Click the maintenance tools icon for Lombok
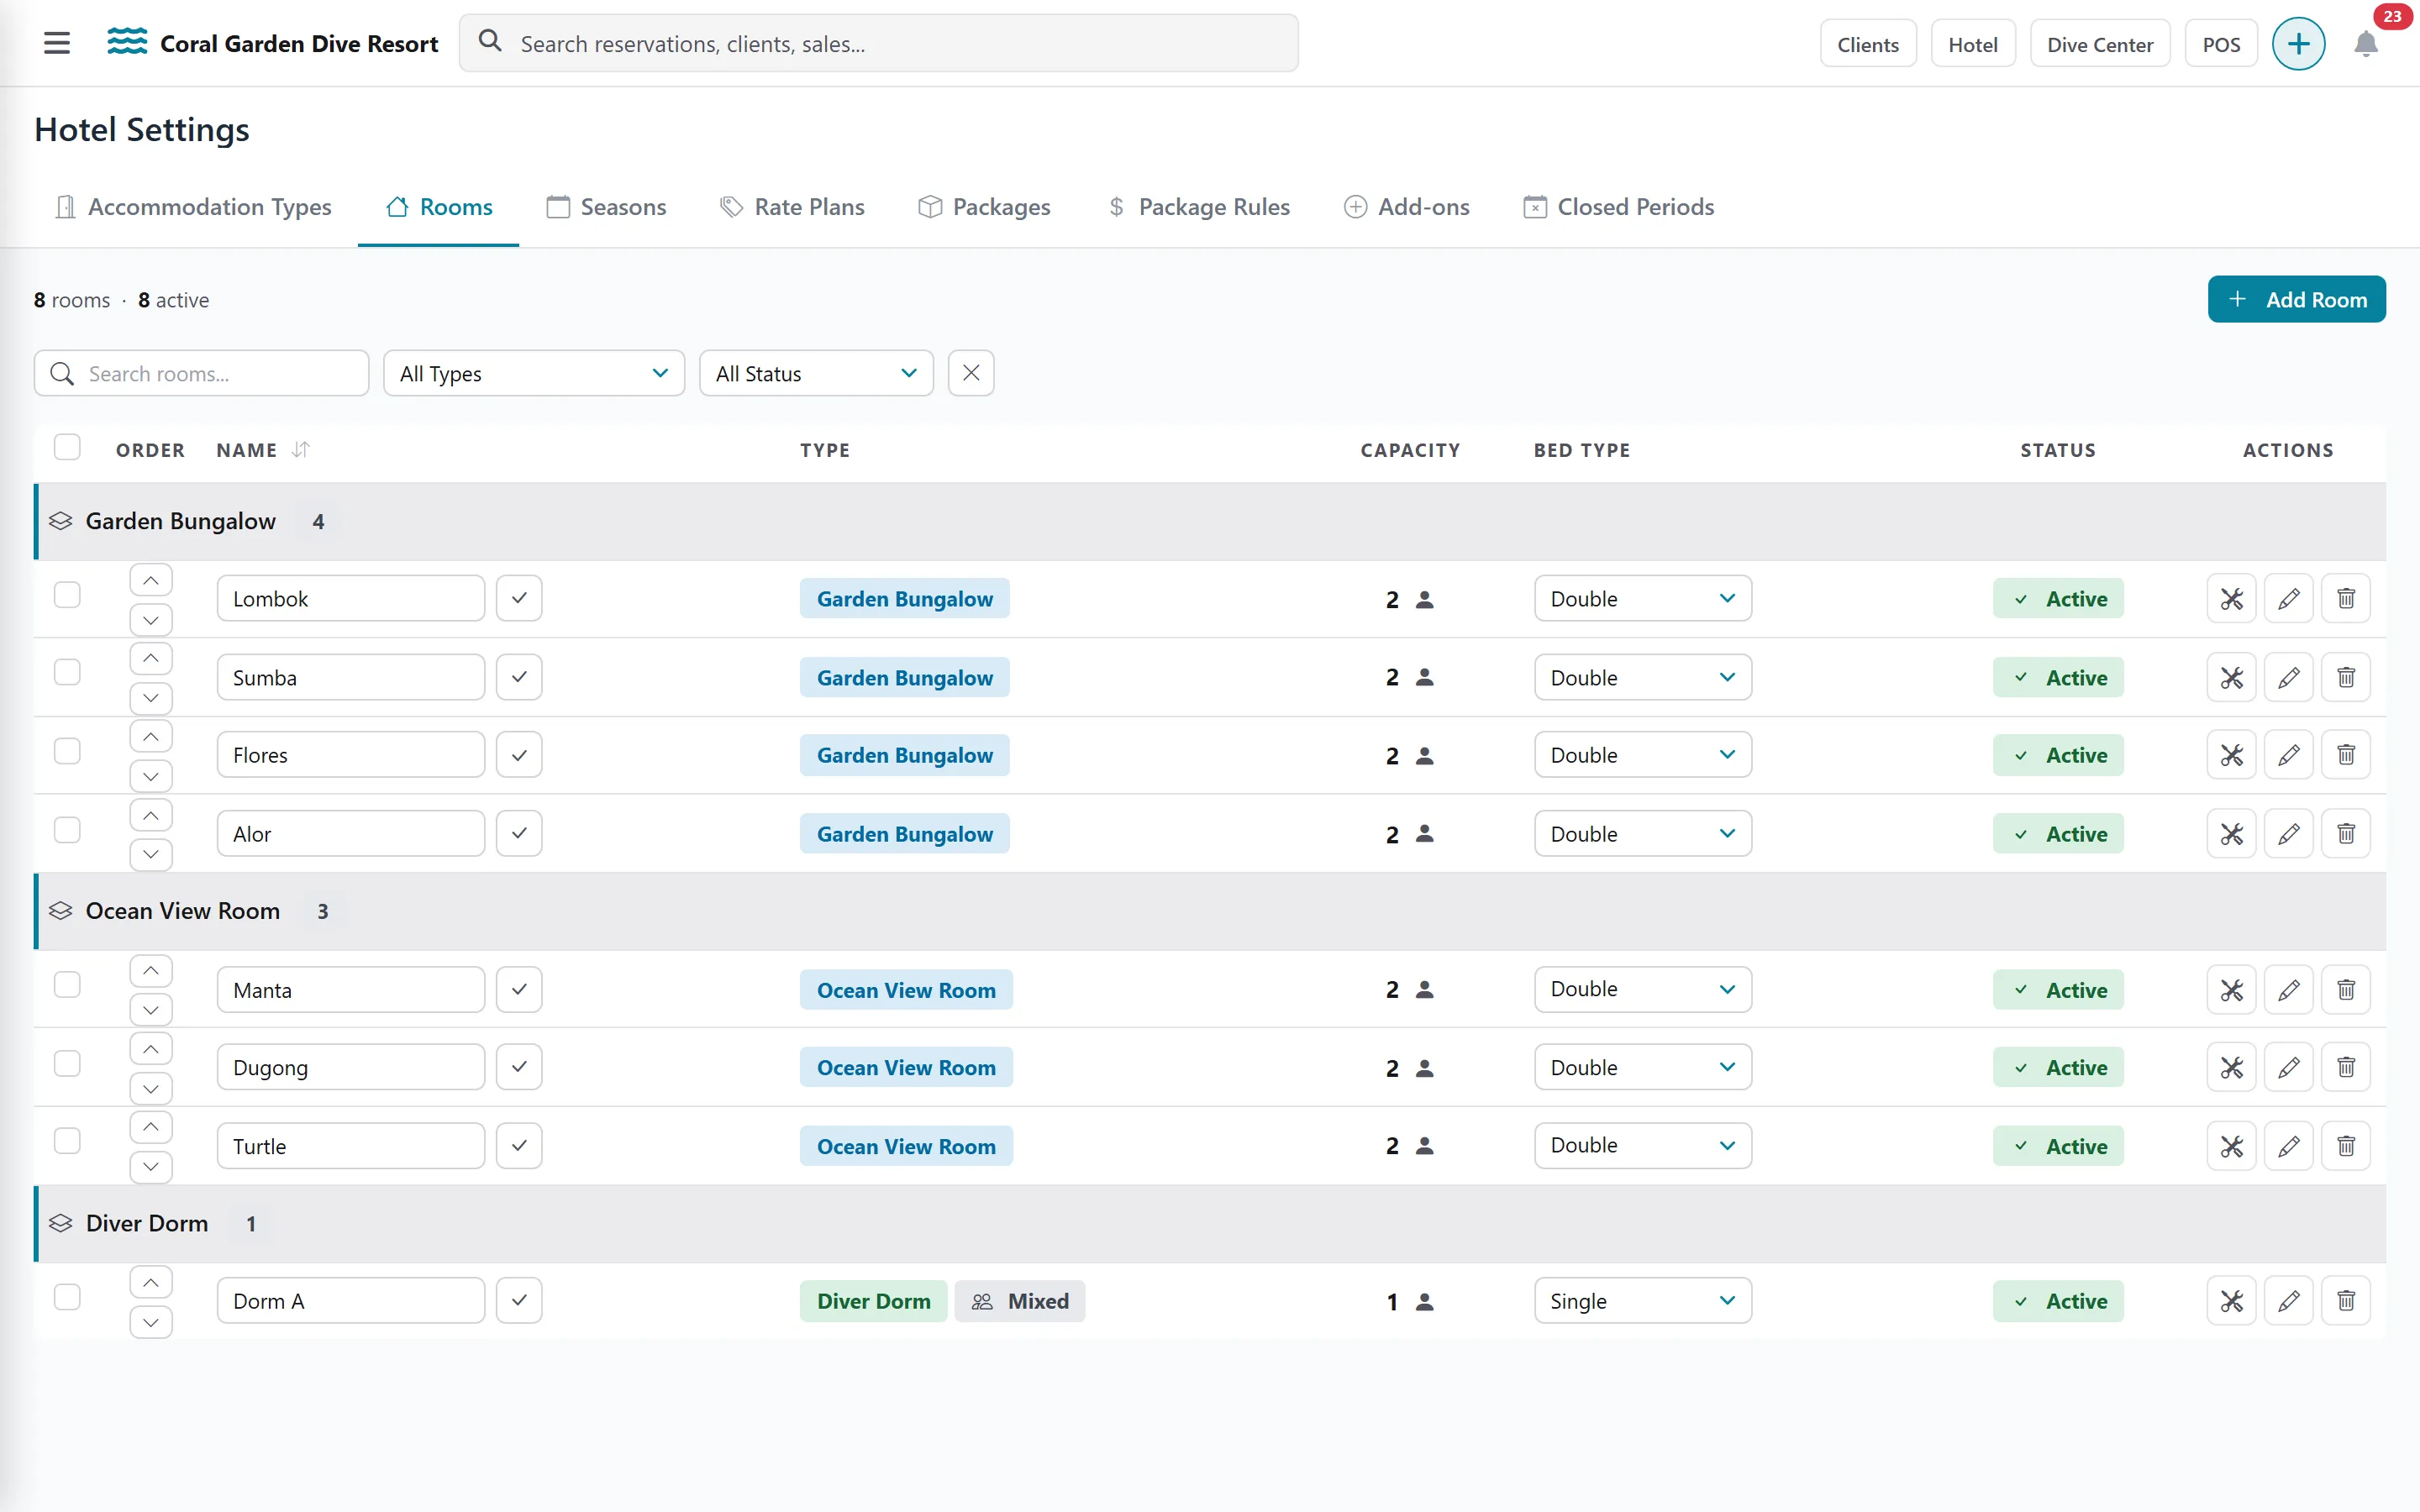Image resolution: width=2420 pixels, height=1512 pixels. pos(2231,599)
